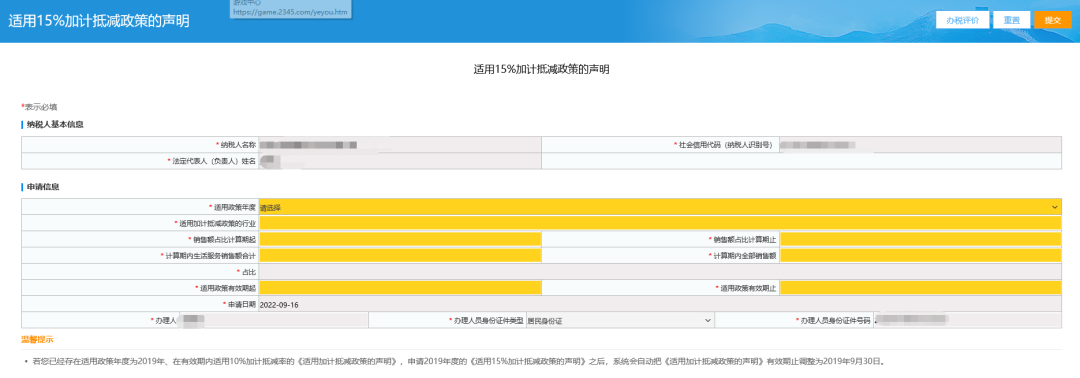The height and width of the screenshot is (378, 1080).
Task: Select the 适用政策有效期止 field
Action: click(921, 288)
